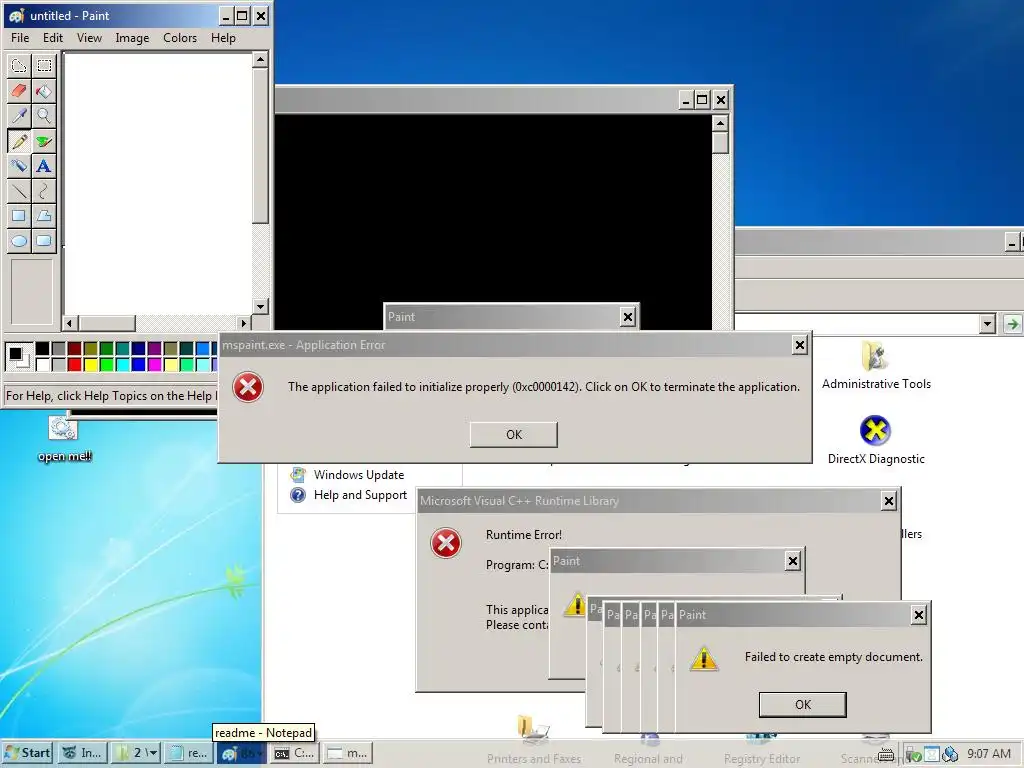This screenshot has height=768, width=1024.
Task: Click the left arrow of Paint horizontal scrollbar
Action: coord(70,323)
